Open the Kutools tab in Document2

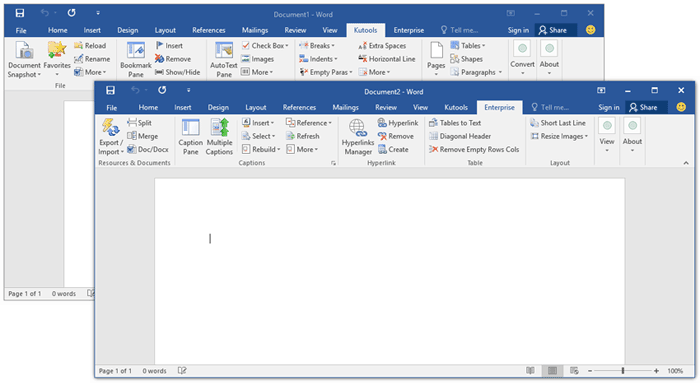[456, 107]
